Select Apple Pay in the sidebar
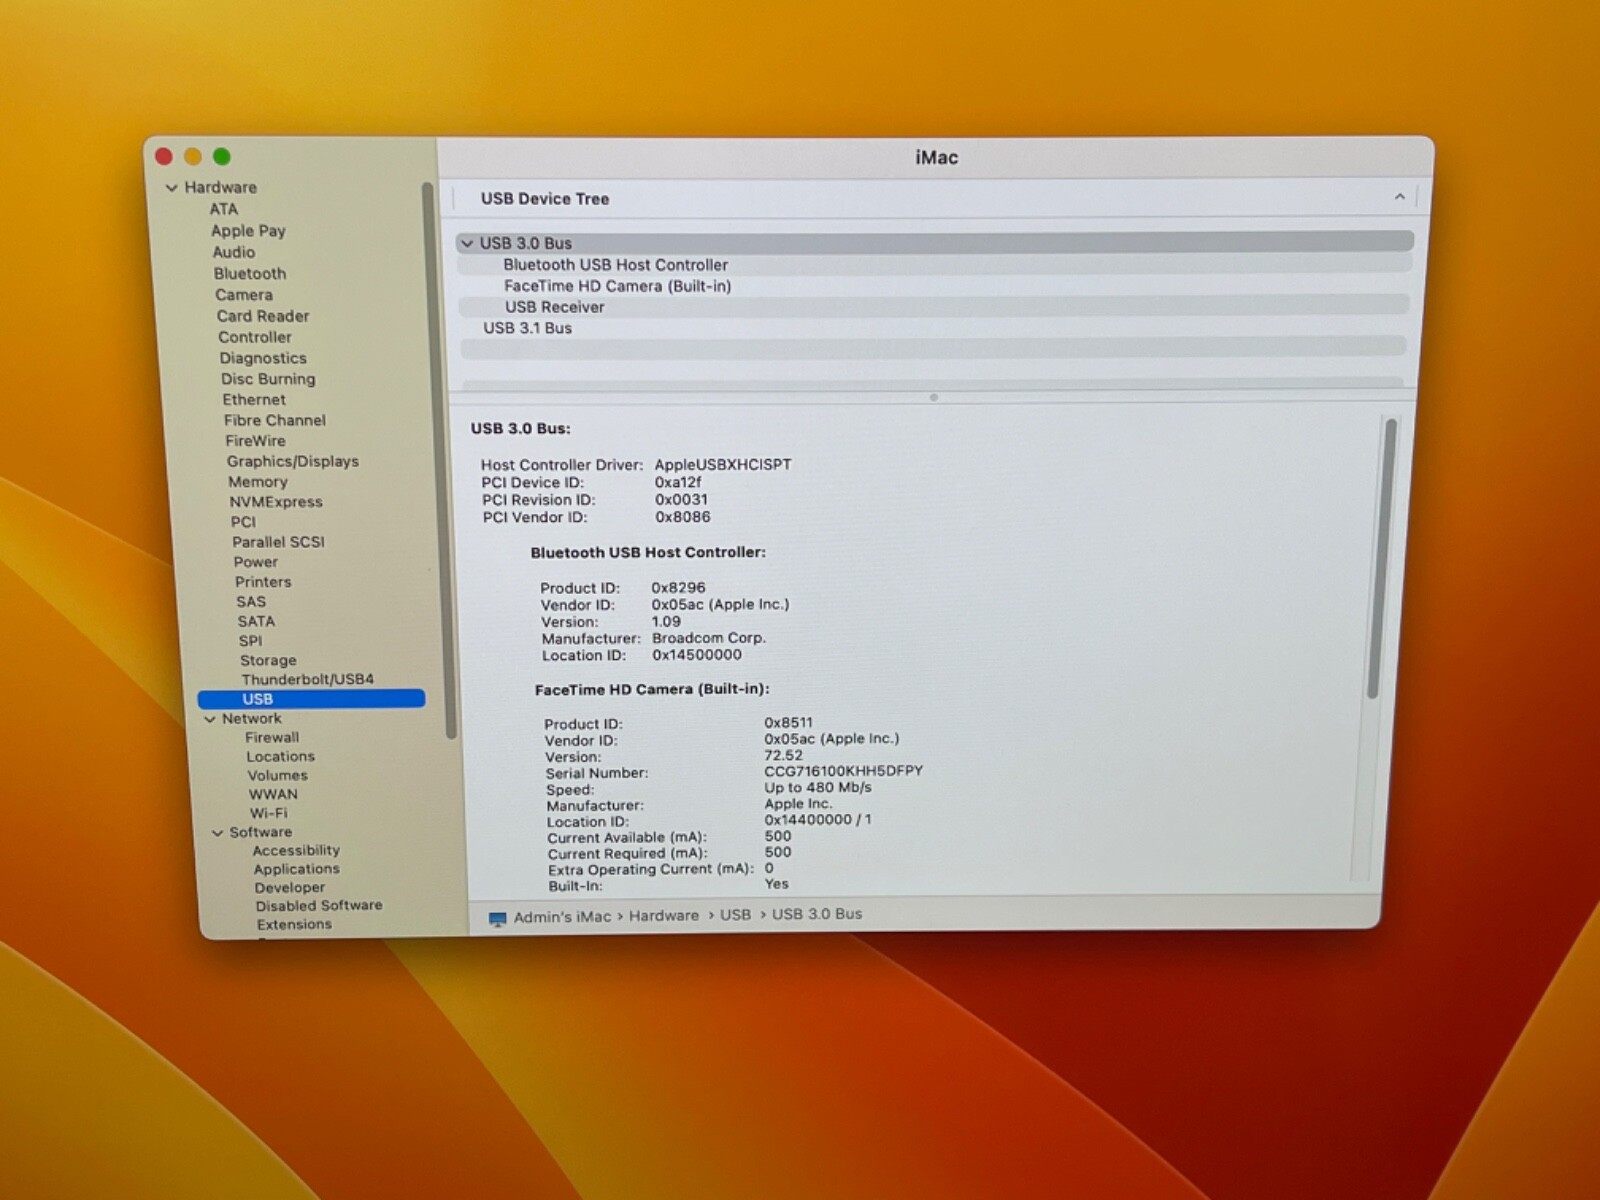 (x=248, y=231)
